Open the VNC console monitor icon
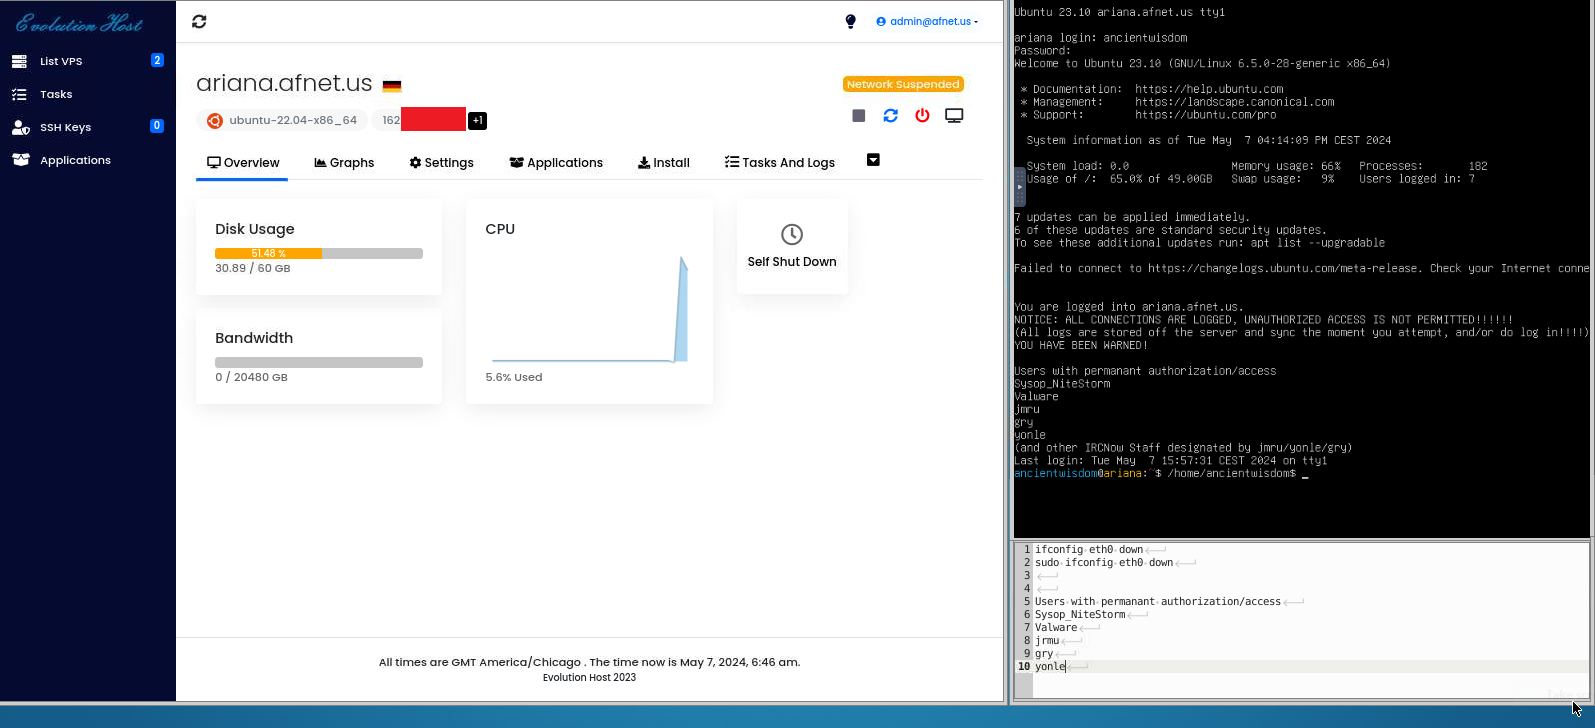The height and width of the screenshot is (728, 1595). [x=954, y=116]
